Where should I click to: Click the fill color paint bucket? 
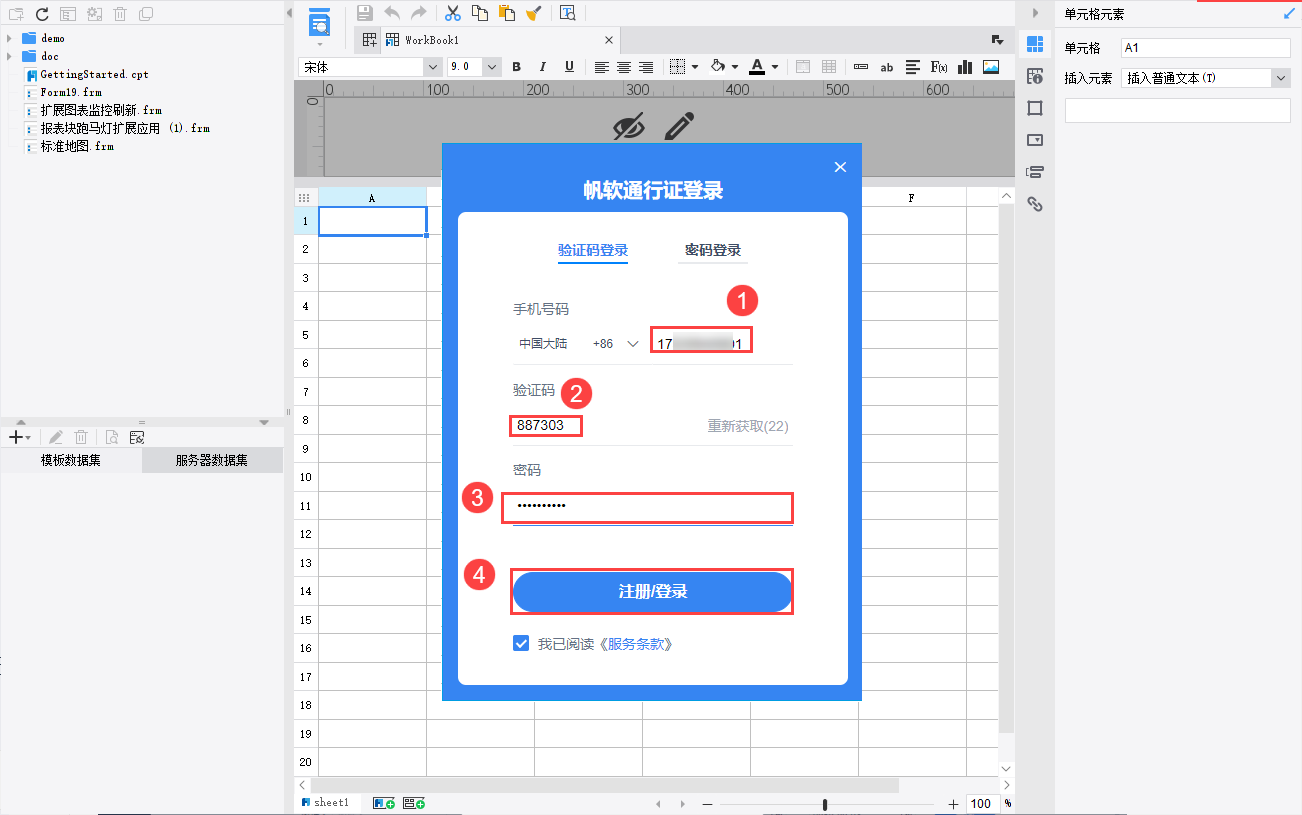(x=717, y=67)
